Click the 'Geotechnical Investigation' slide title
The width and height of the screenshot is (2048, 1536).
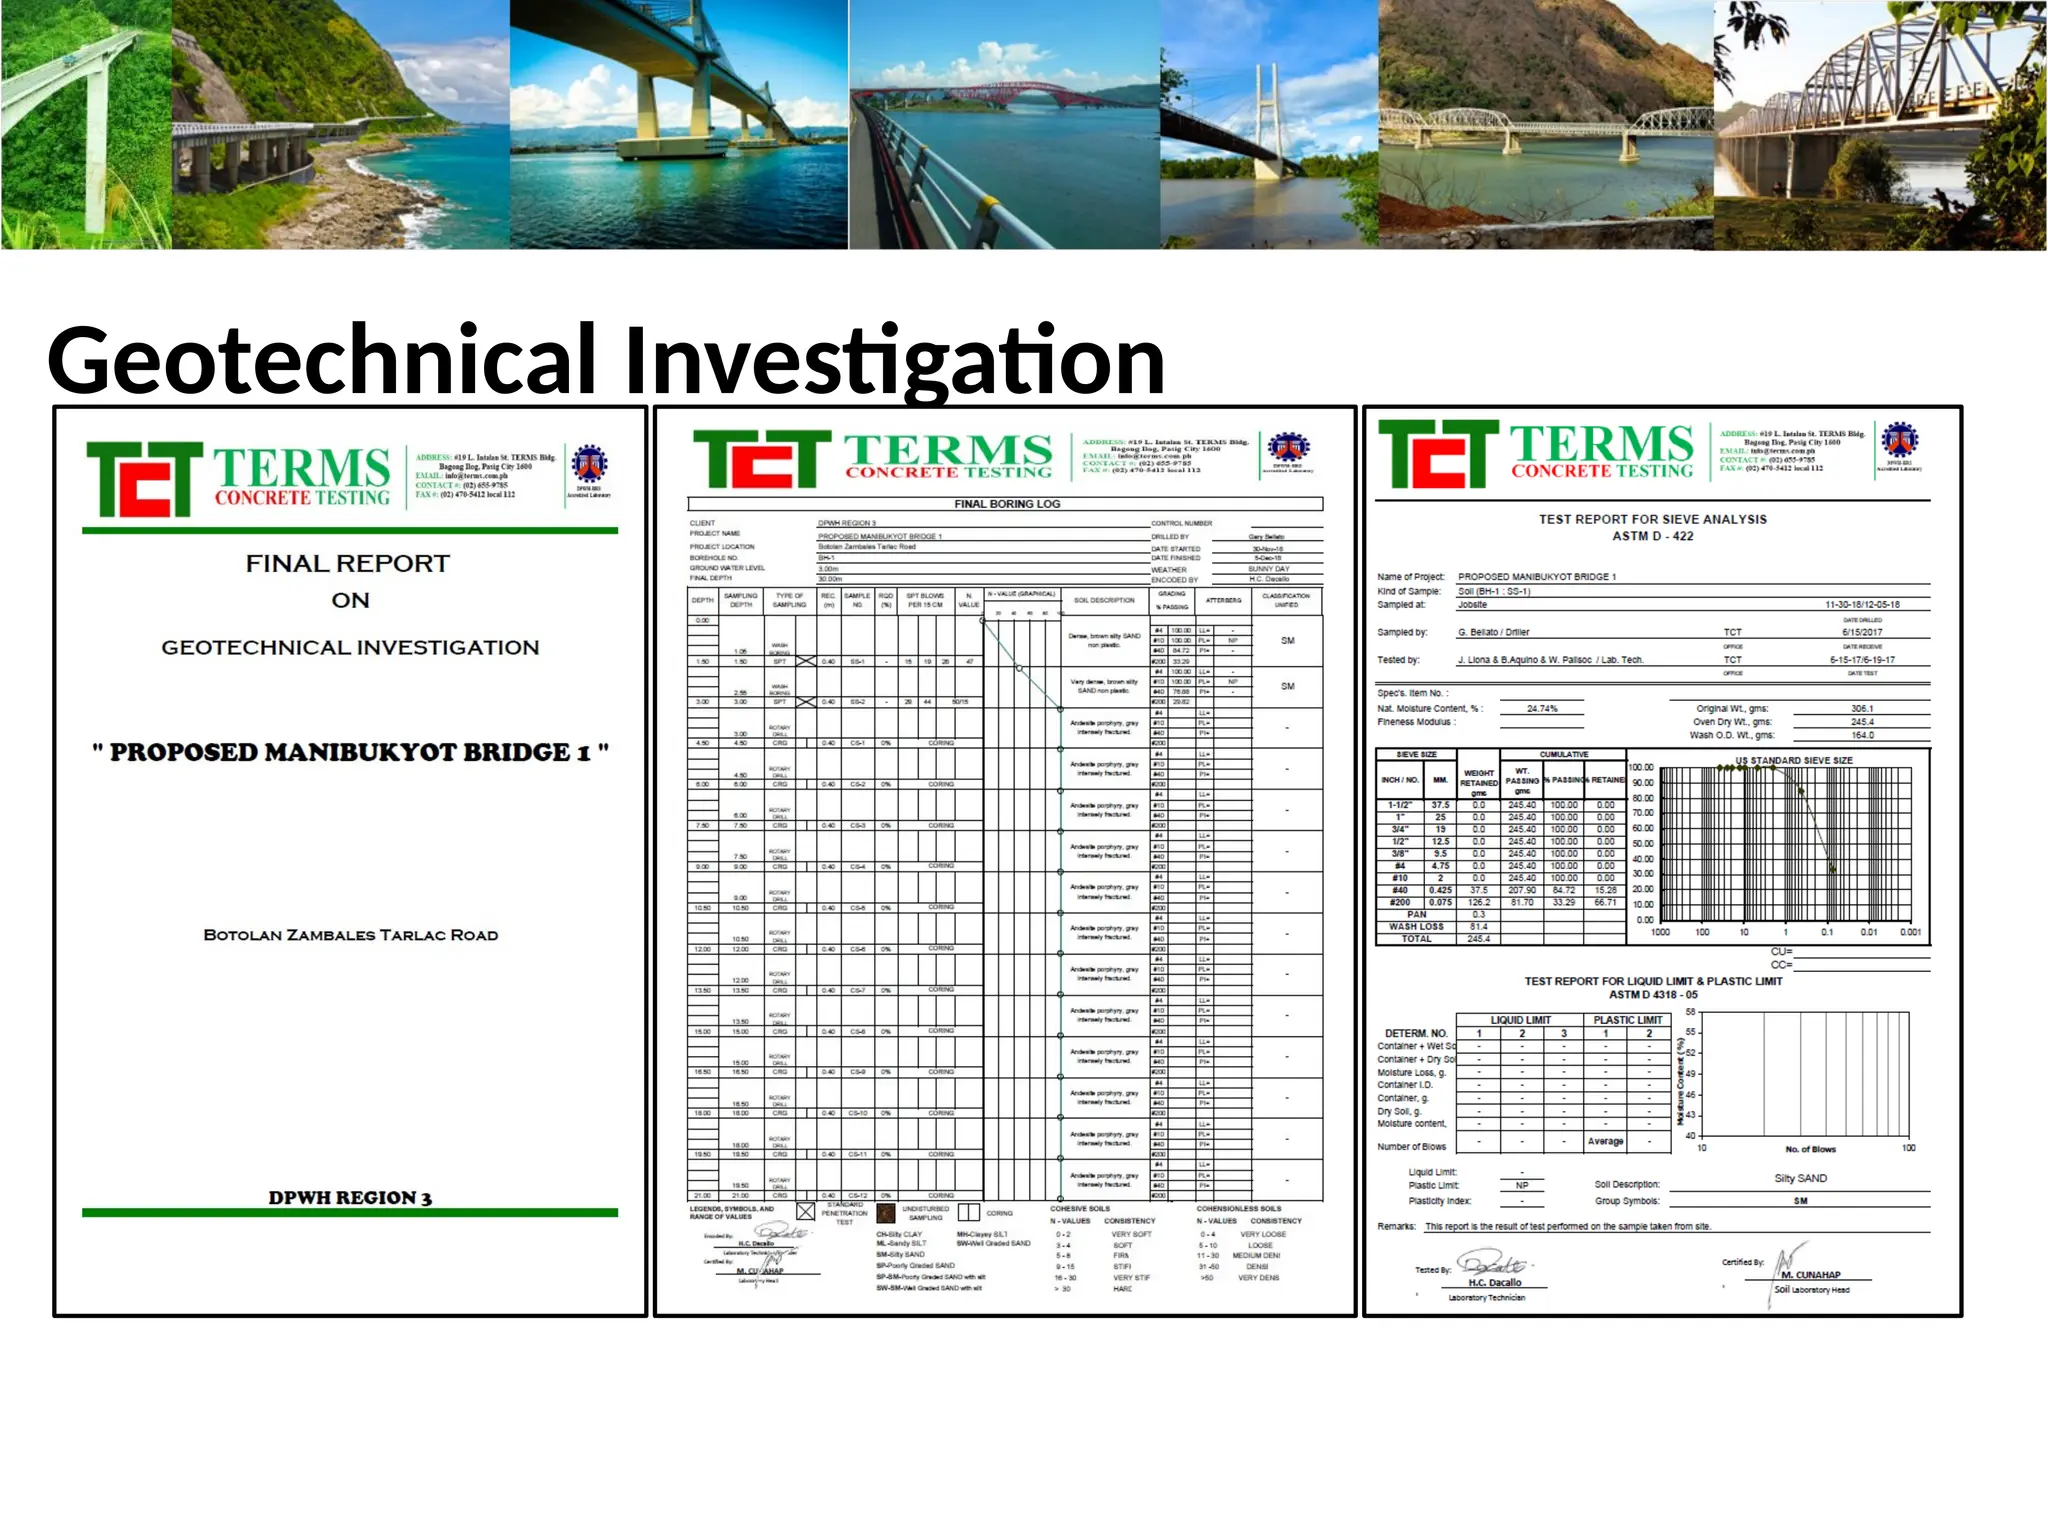click(606, 361)
